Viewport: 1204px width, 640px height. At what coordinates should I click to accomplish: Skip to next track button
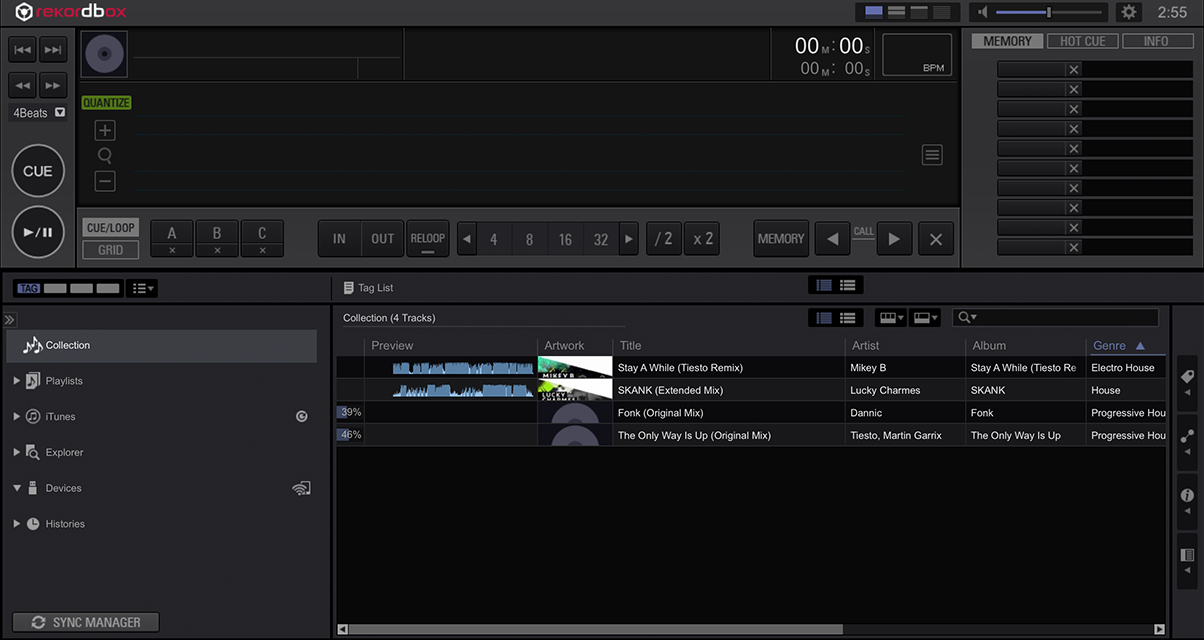coord(53,50)
